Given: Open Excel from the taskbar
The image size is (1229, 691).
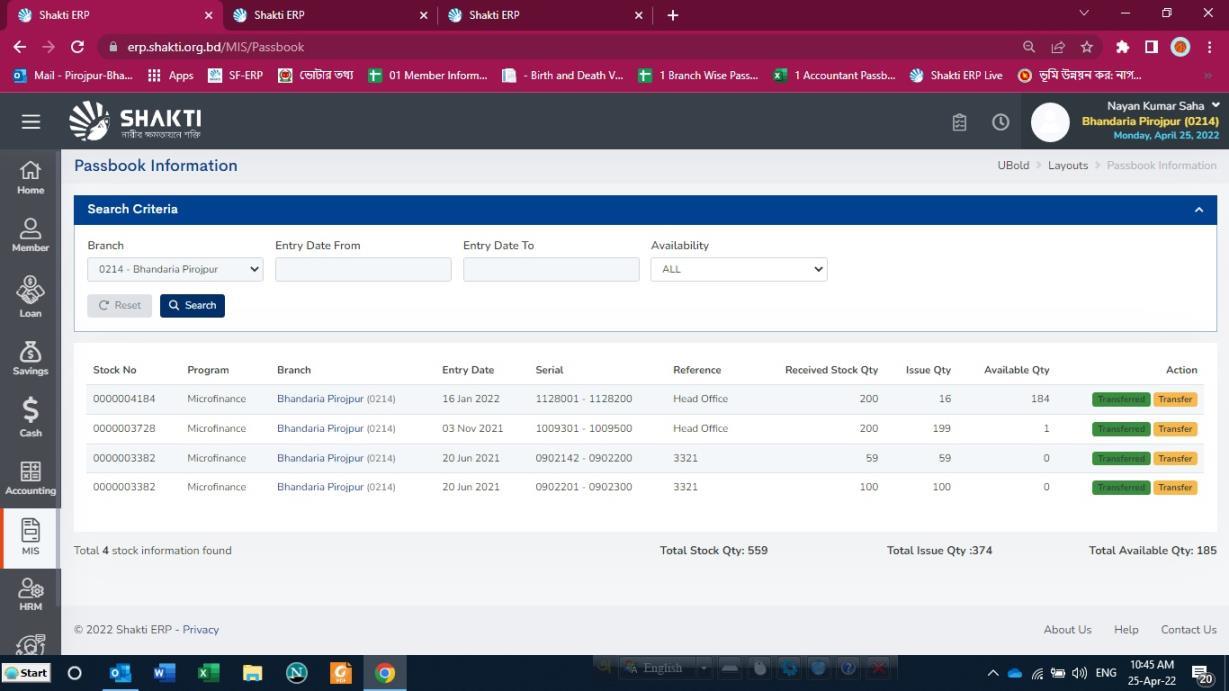Looking at the screenshot, I should pyautogui.click(x=208, y=673).
